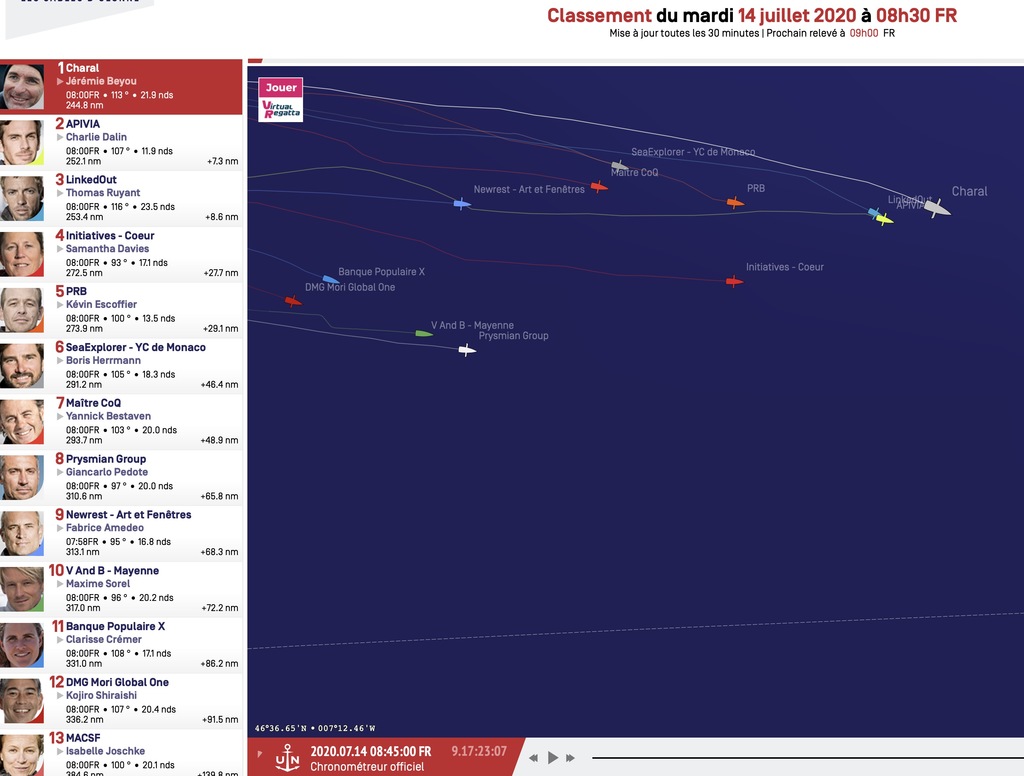Expand Jérémie Beyou skipper details arrow
Viewport: 1024px width, 776px height.
coord(60,82)
